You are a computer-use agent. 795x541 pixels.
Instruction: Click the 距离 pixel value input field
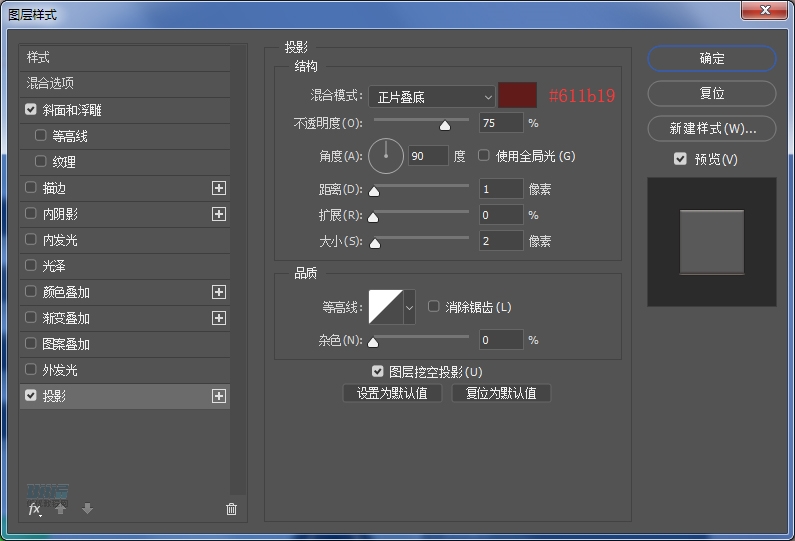point(500,189)
